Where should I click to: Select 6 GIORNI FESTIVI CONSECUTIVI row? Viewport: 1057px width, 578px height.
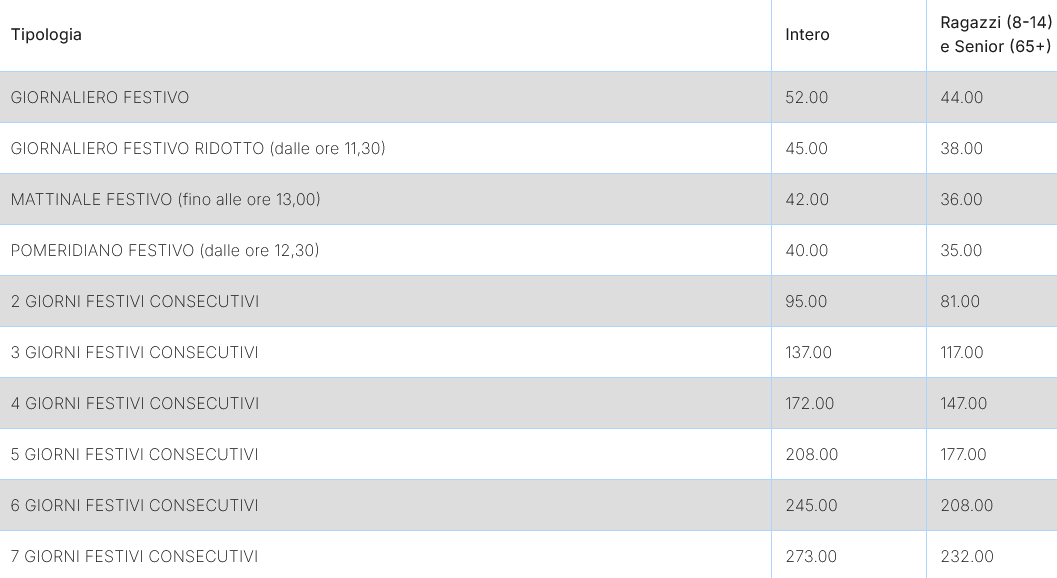point(528,505)
